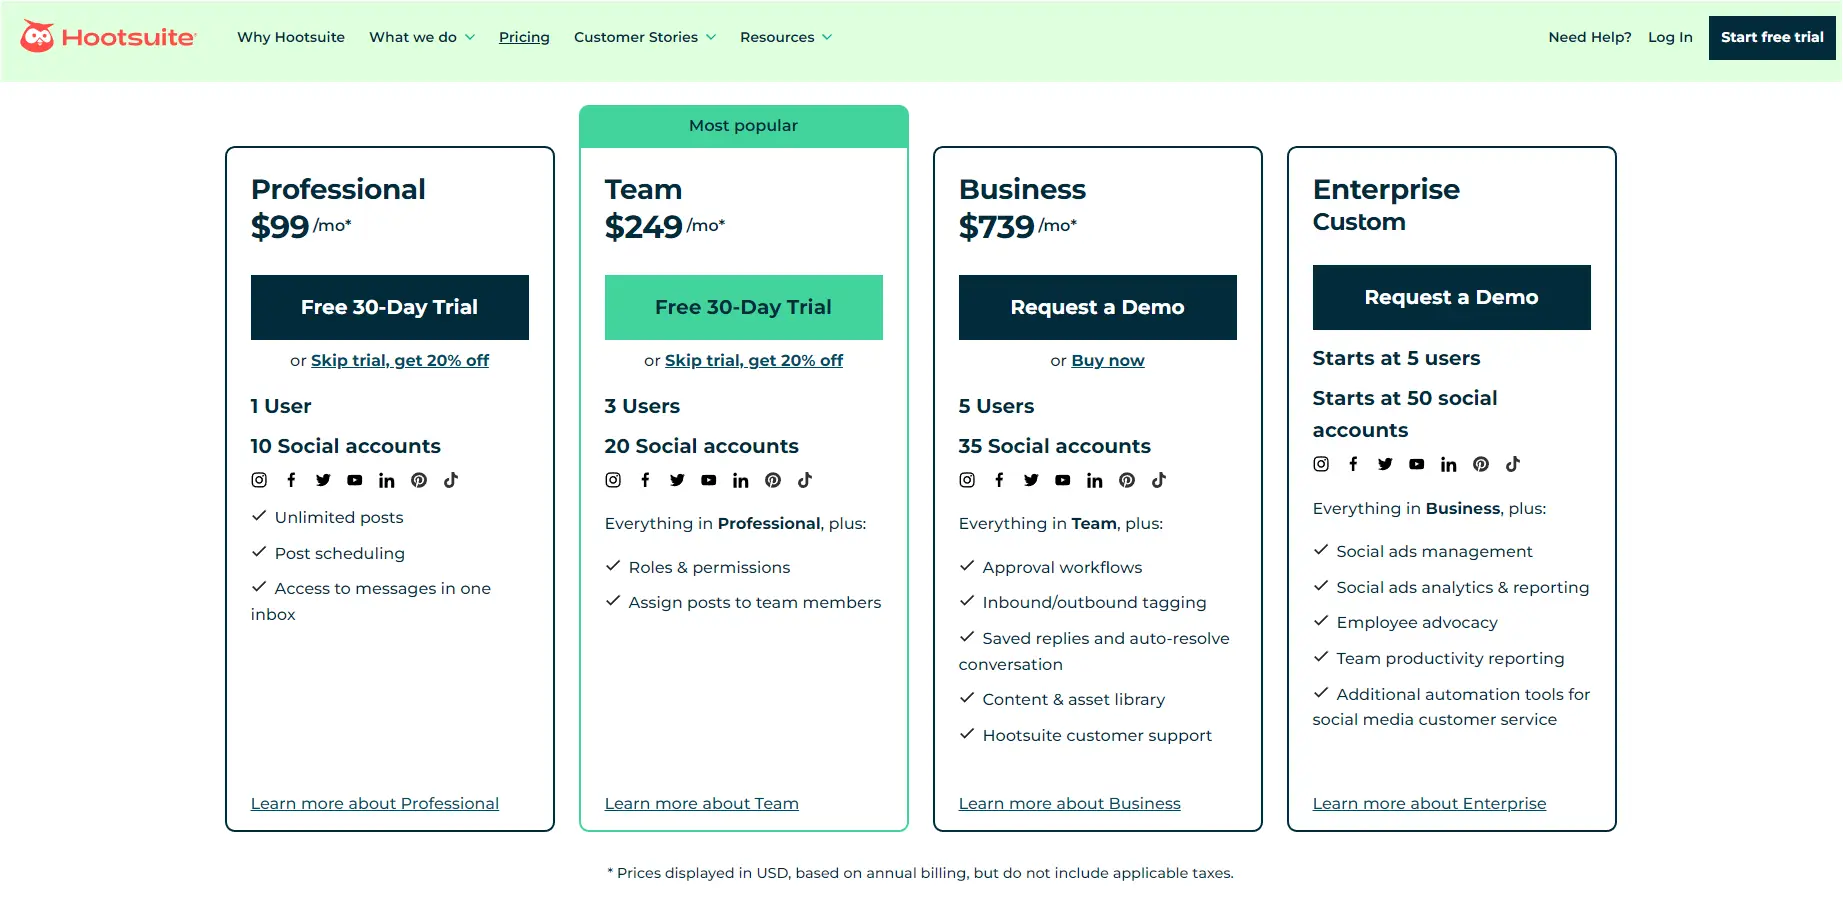Request a Demo for Business plan

pos(1098,307)
